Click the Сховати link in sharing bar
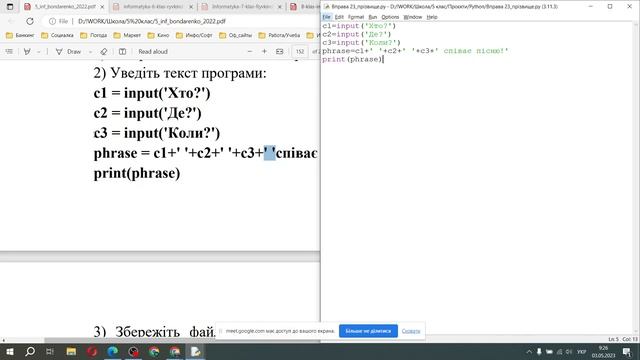 point(411,331)
